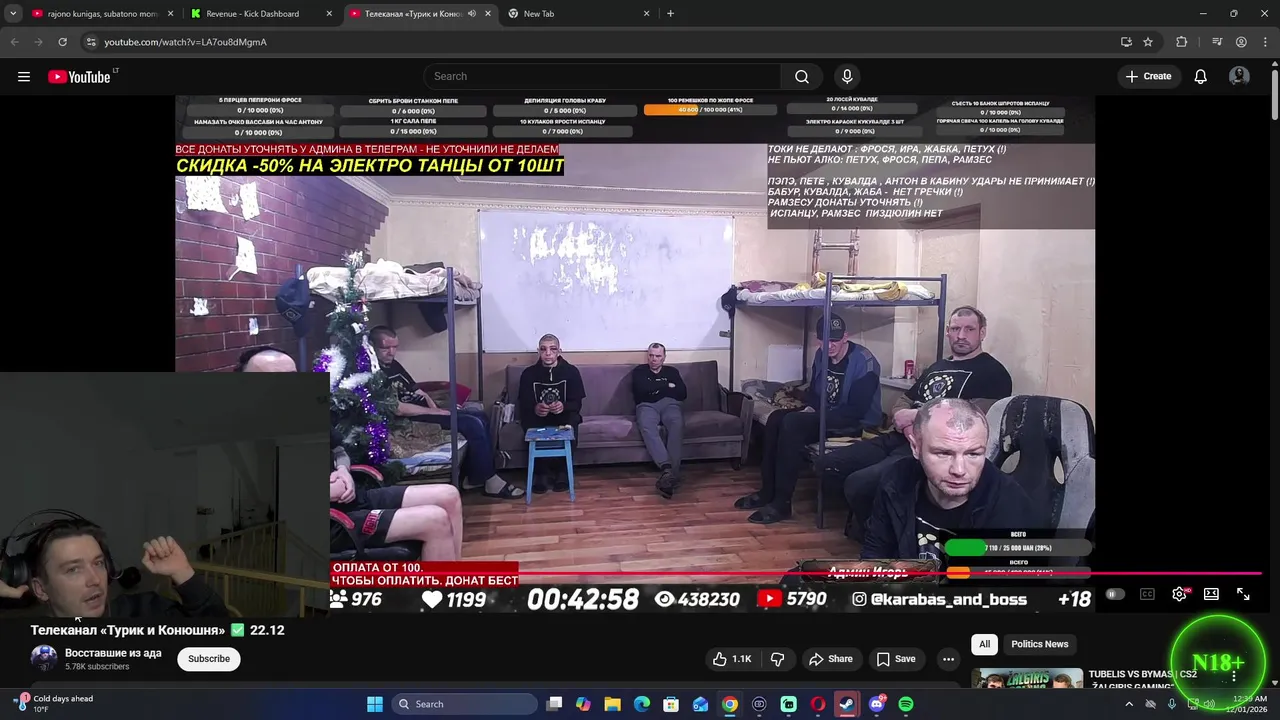
Task: Click the address bar URL
Action: 186,42
